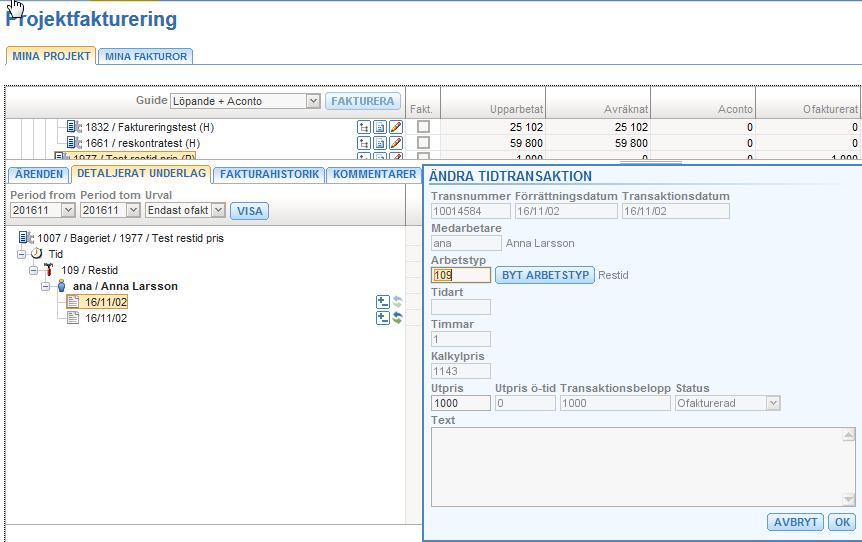
Task: Click Avräknat value 25 102 for 1832
Action: click(x=631, y=127)
